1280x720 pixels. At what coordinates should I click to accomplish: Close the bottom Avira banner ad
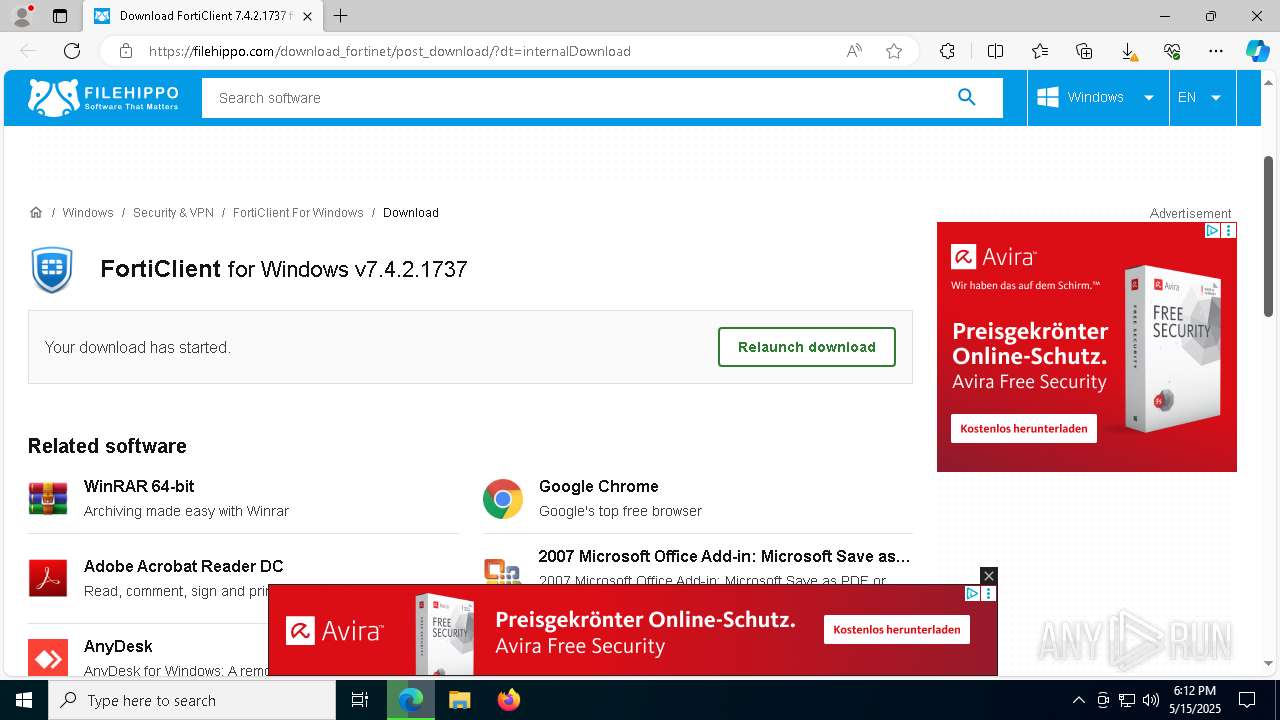tap(988, 575)
